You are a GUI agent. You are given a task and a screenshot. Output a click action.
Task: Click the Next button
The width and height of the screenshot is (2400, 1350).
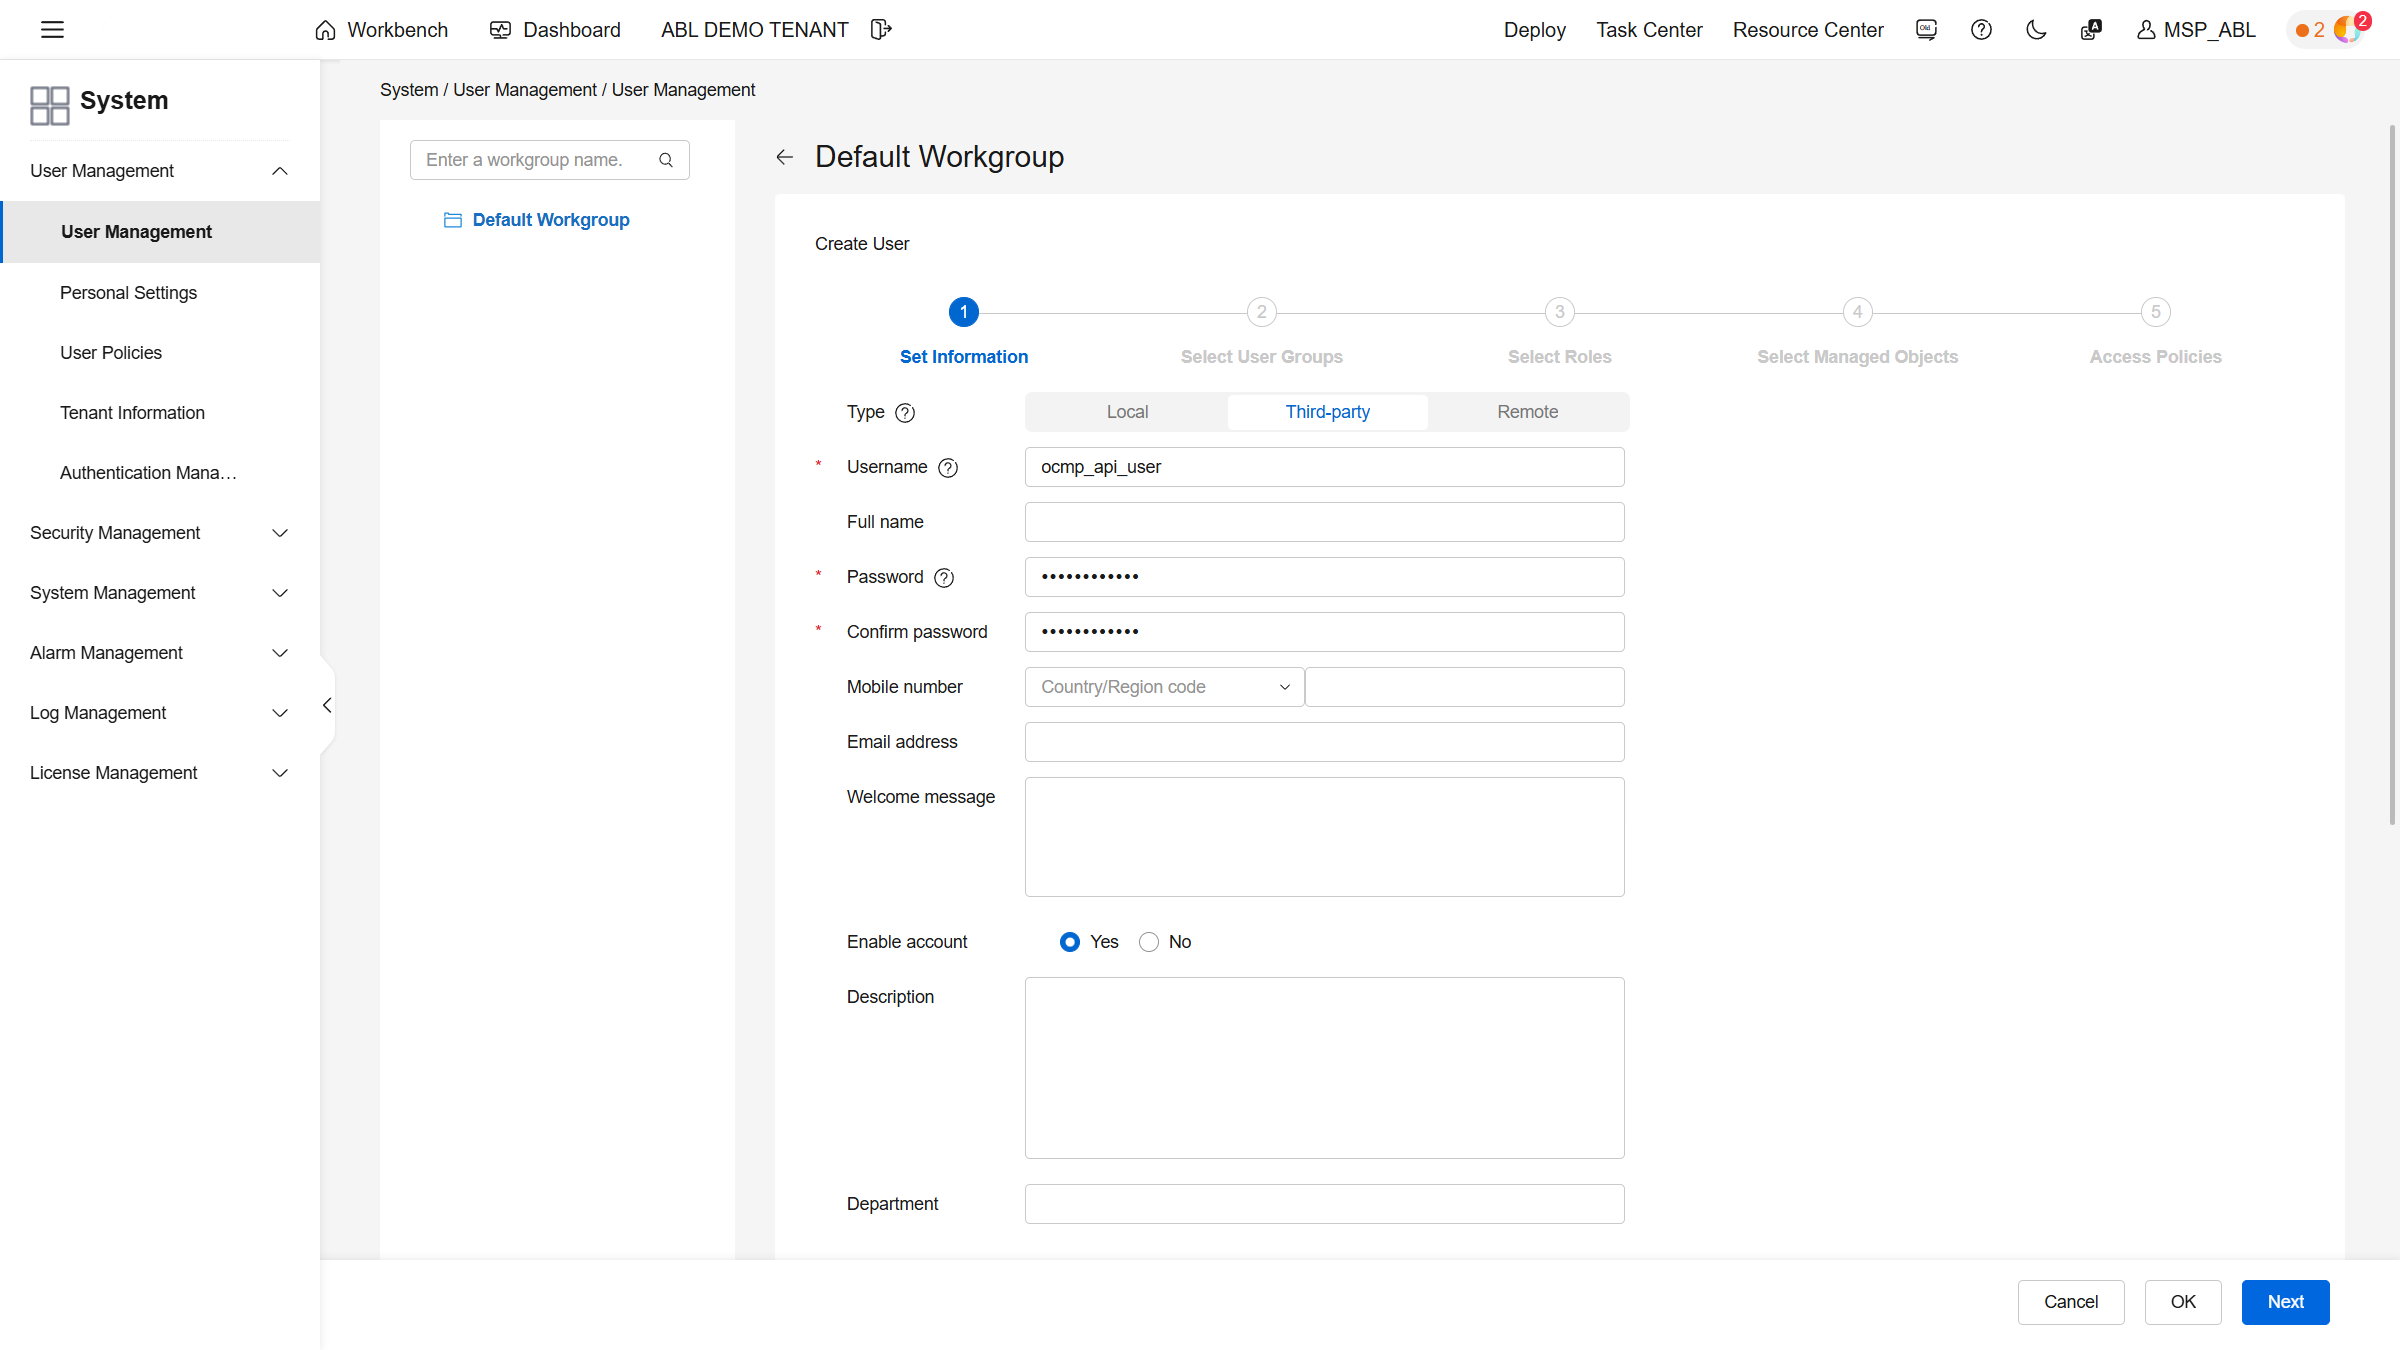tap(2285, 1302)
